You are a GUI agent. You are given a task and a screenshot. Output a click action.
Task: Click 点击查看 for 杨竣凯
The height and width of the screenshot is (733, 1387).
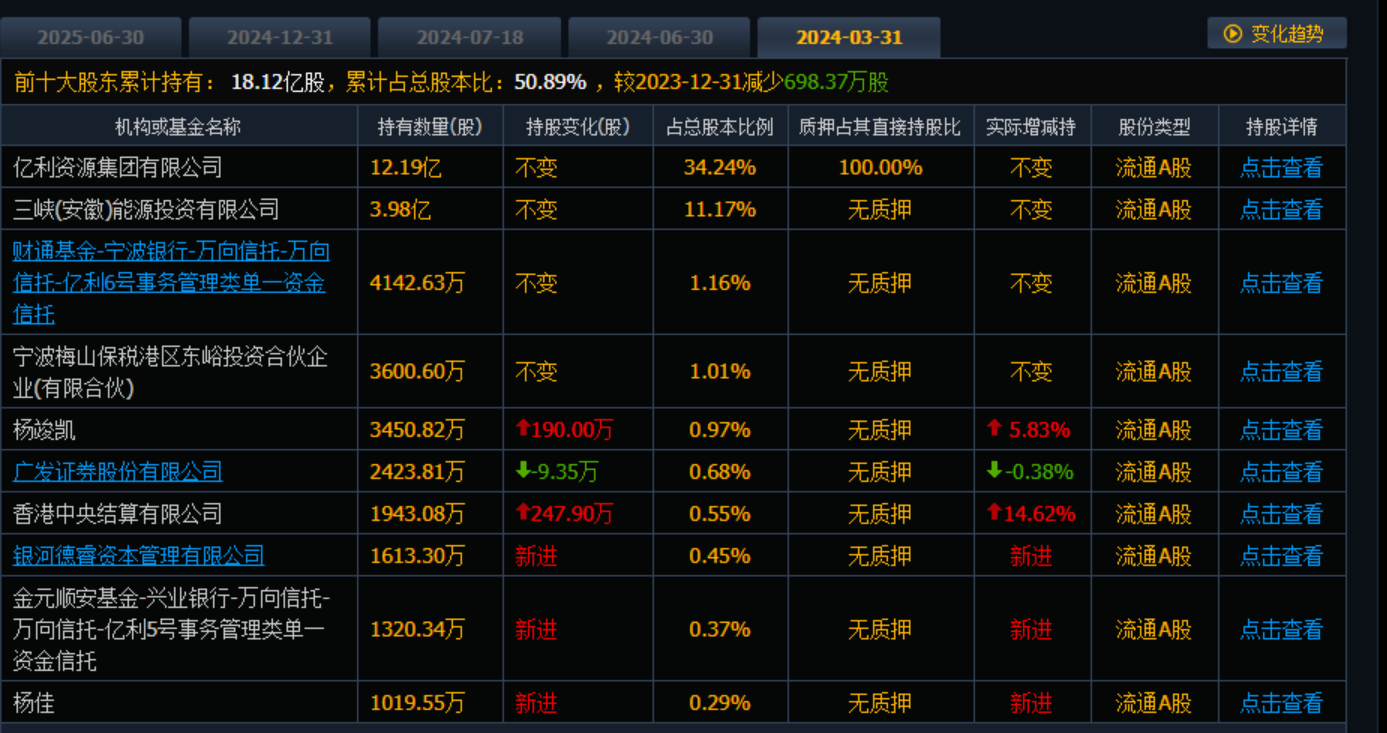point(1281,430)
